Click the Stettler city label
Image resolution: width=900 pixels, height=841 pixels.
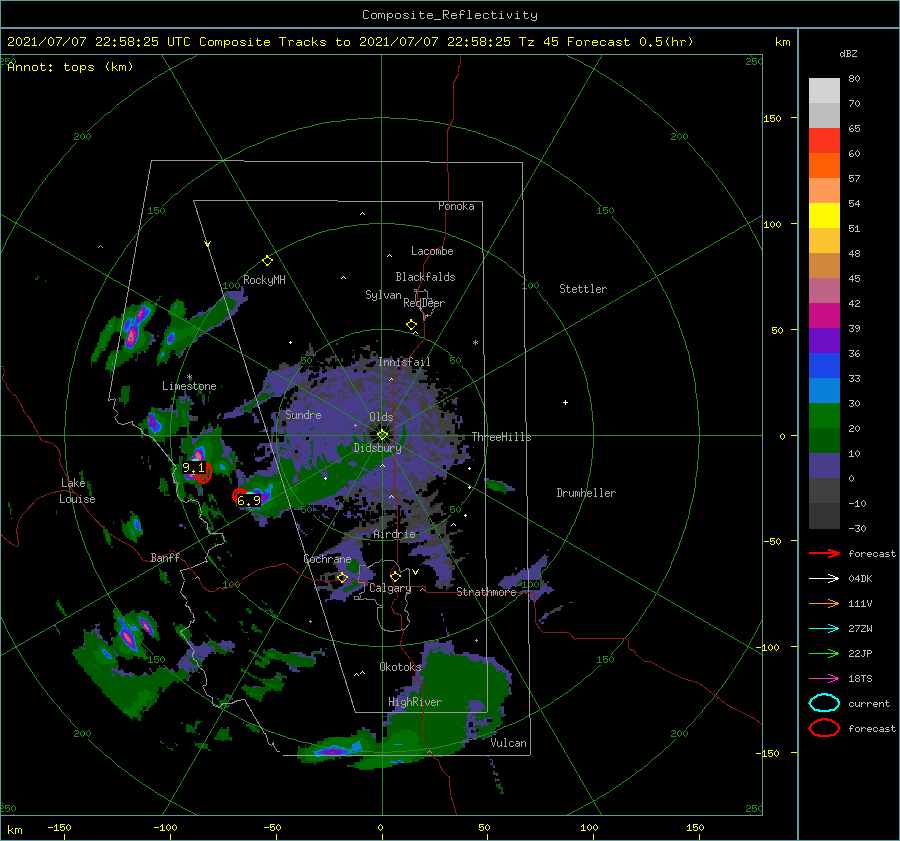[x=583, y=289]
